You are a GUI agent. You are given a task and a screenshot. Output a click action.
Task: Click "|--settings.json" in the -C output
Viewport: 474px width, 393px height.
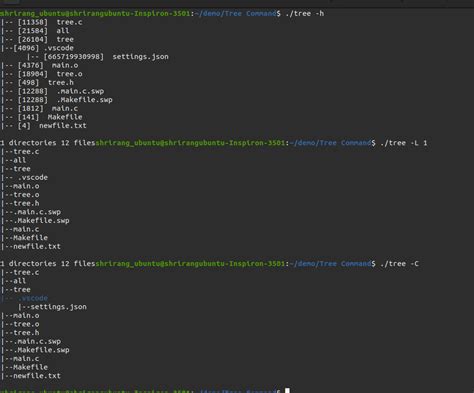click(53, 307)
